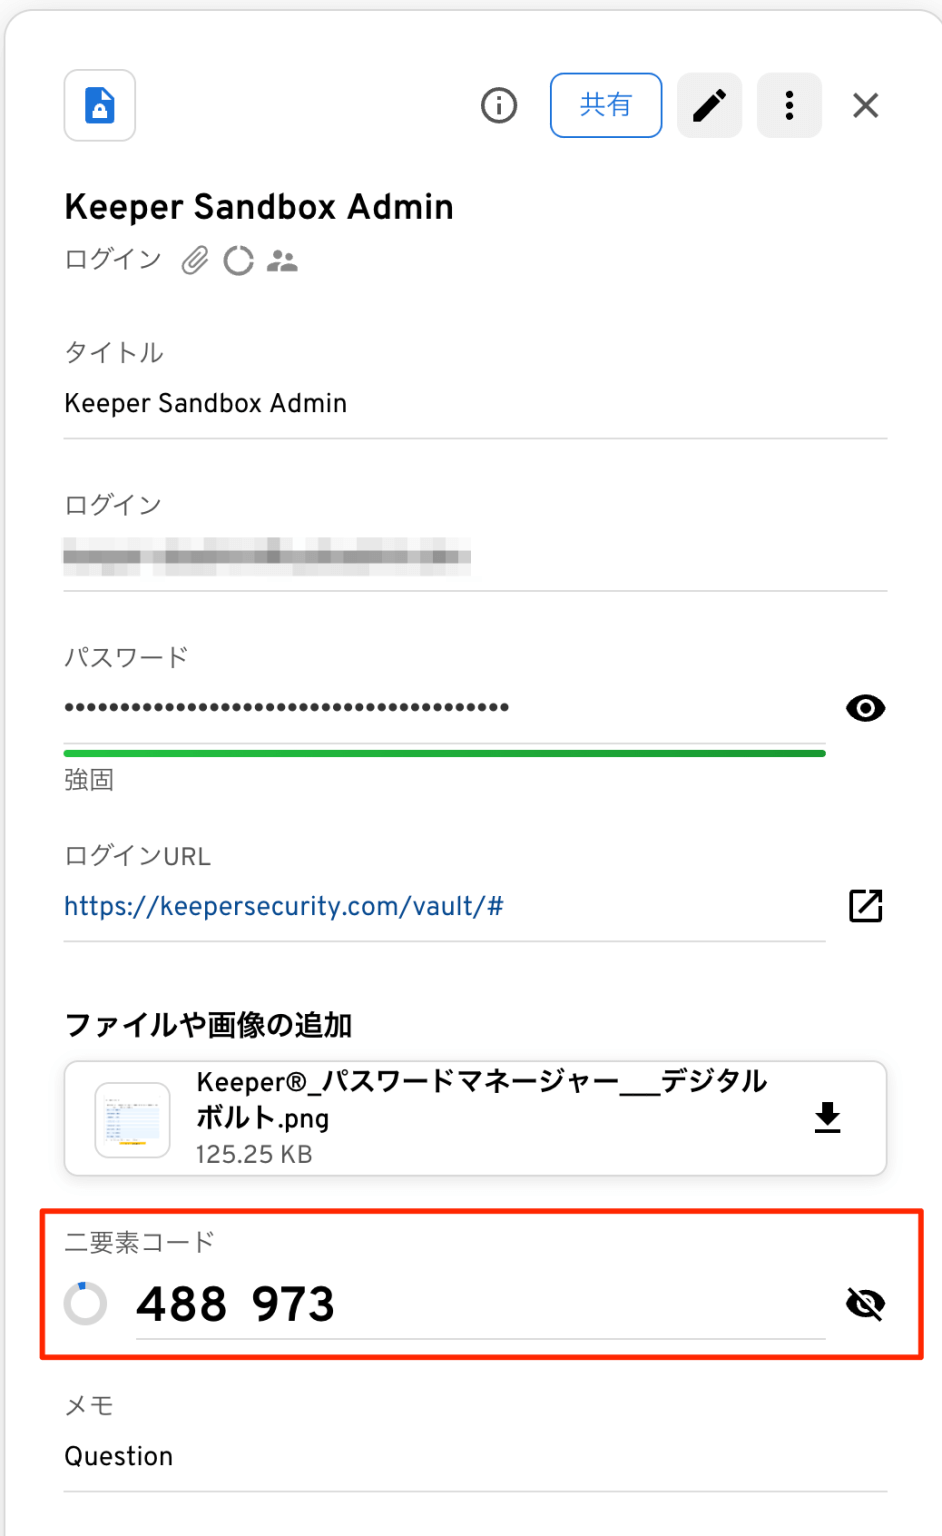Click the two-factor code 488 973
942x1536 pixels.
(x=236, y=1302)
